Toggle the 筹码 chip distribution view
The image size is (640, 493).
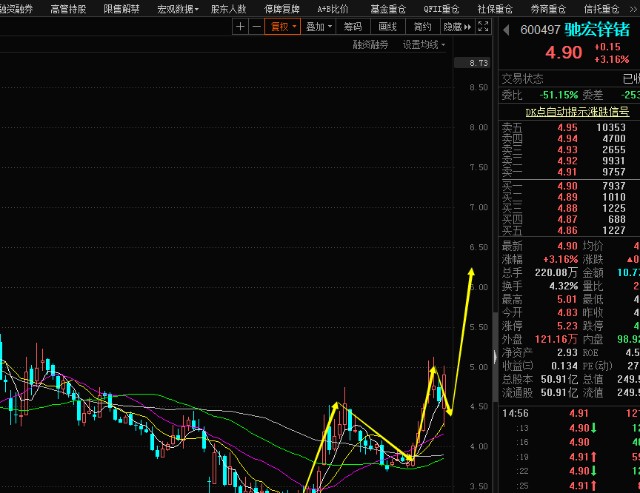[352, 27]
